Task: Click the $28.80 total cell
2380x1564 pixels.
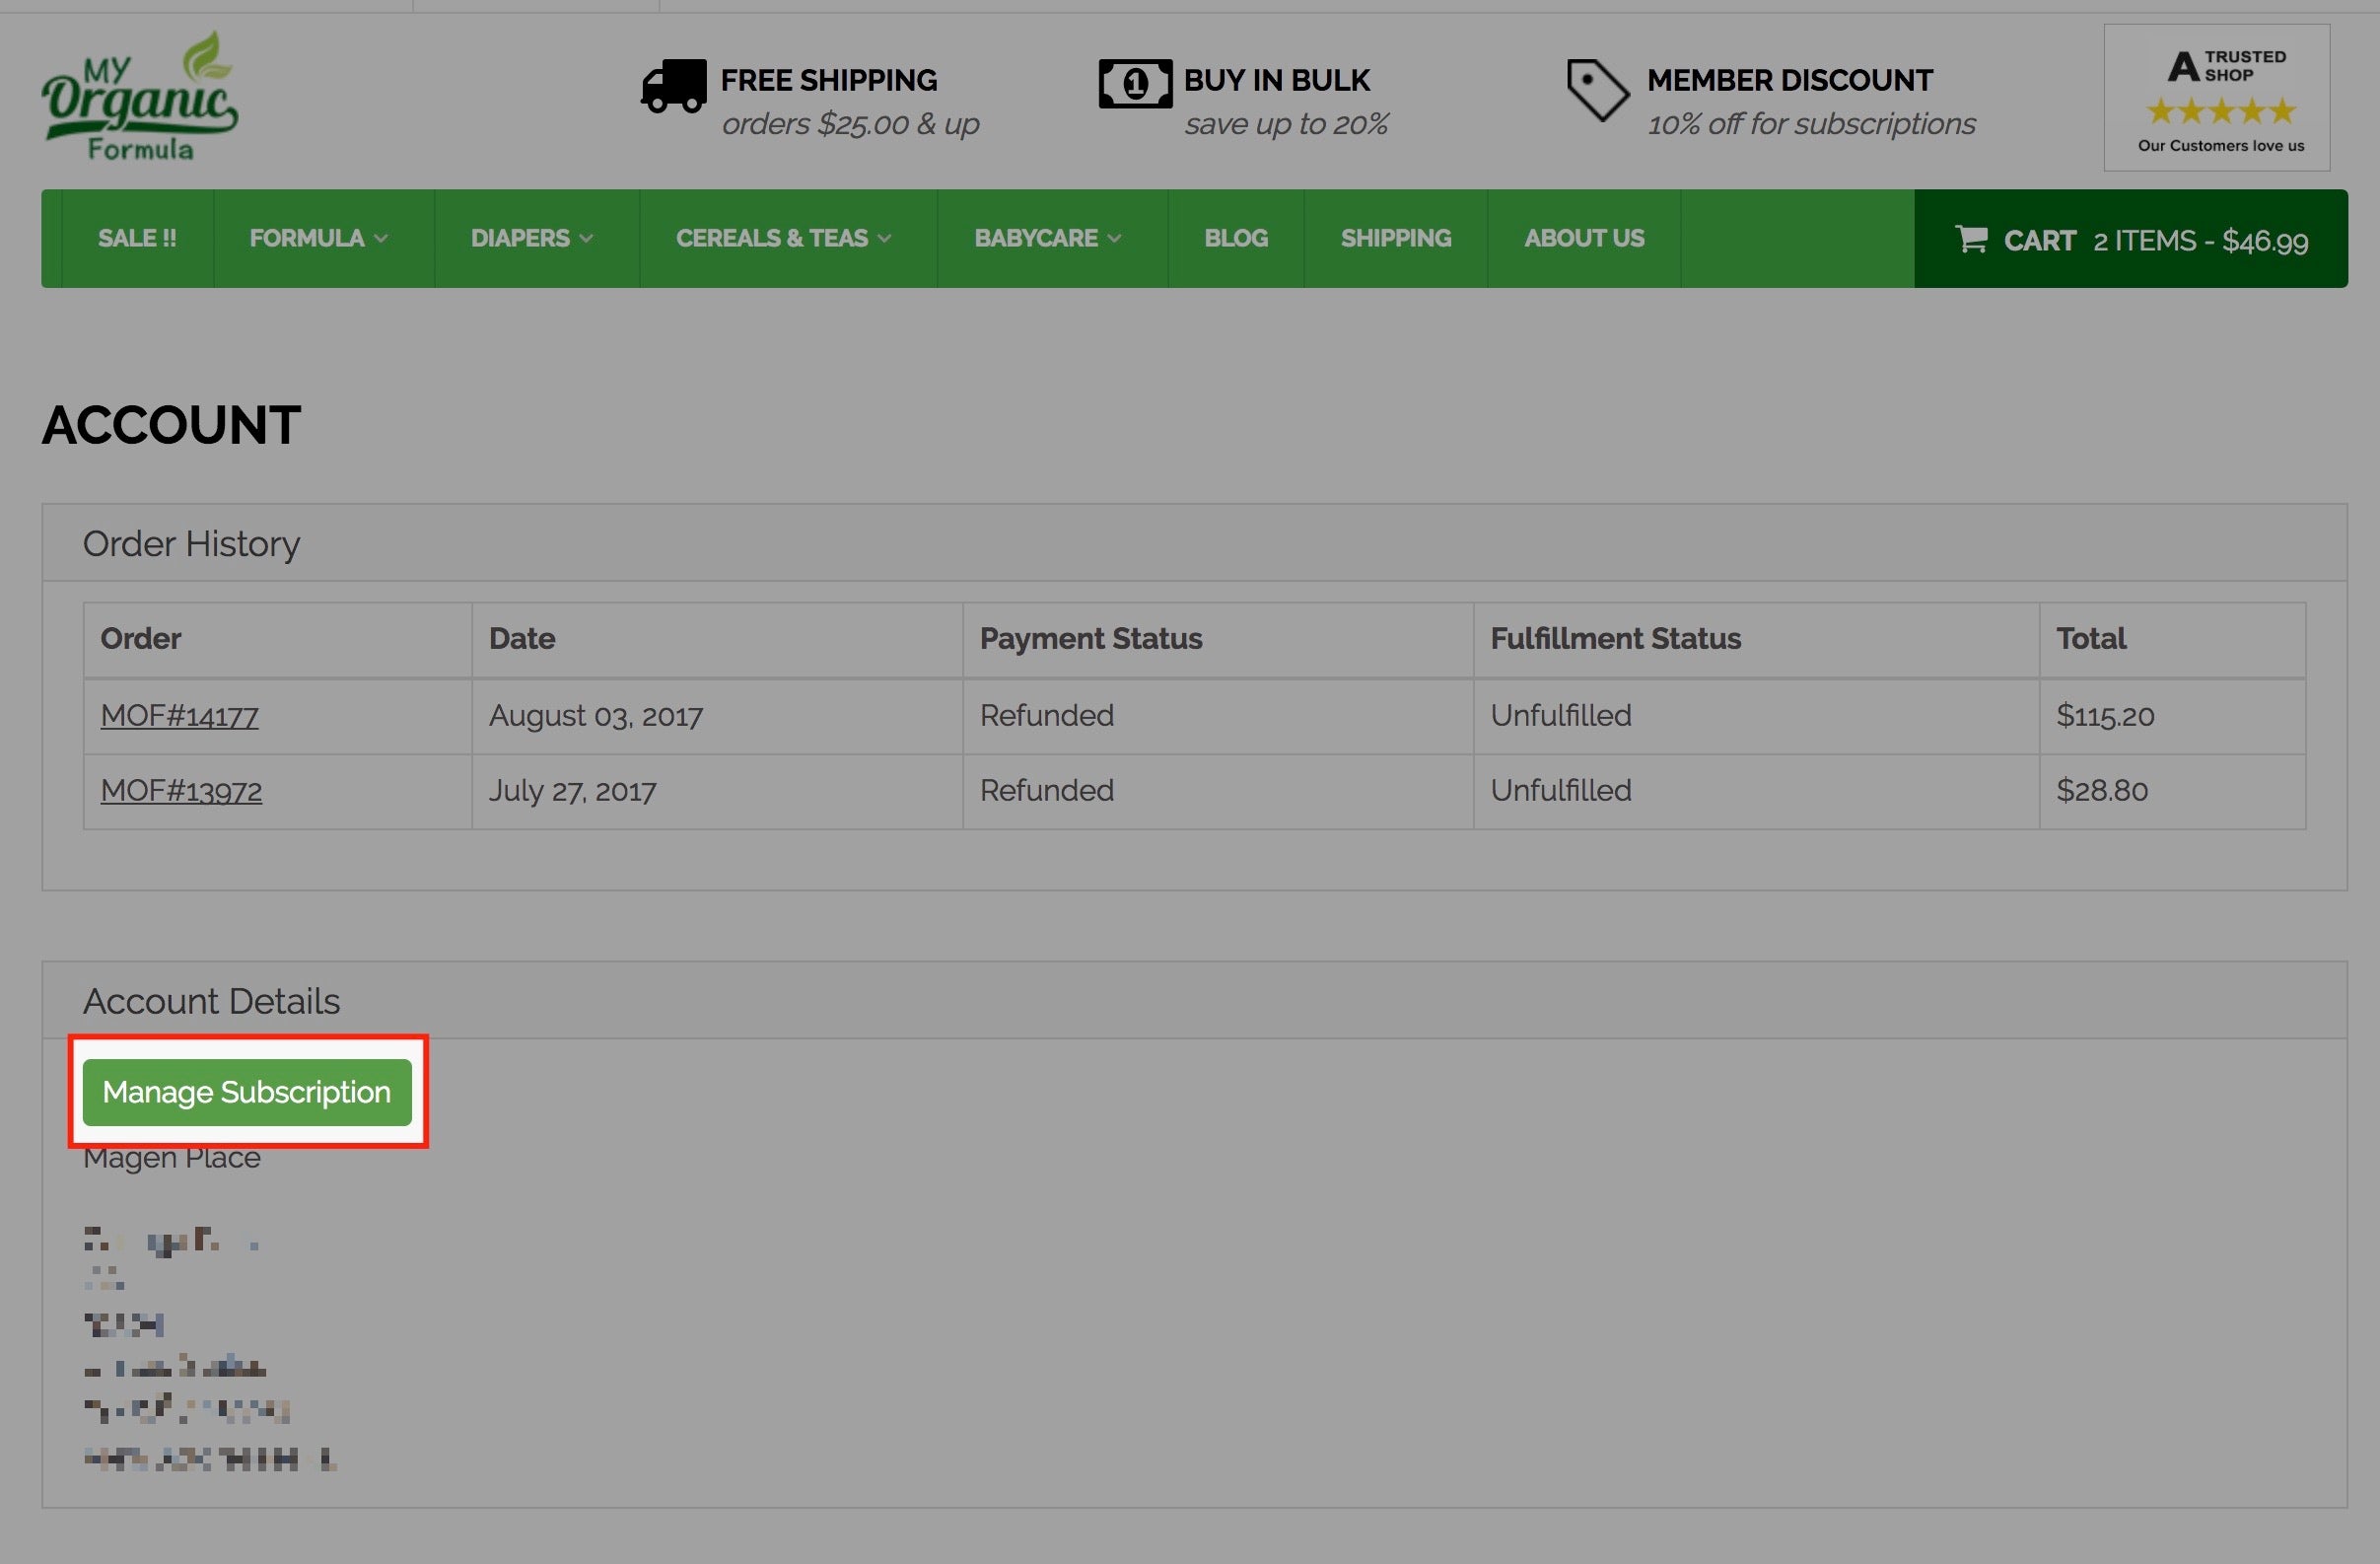Action: point(2172,791)
